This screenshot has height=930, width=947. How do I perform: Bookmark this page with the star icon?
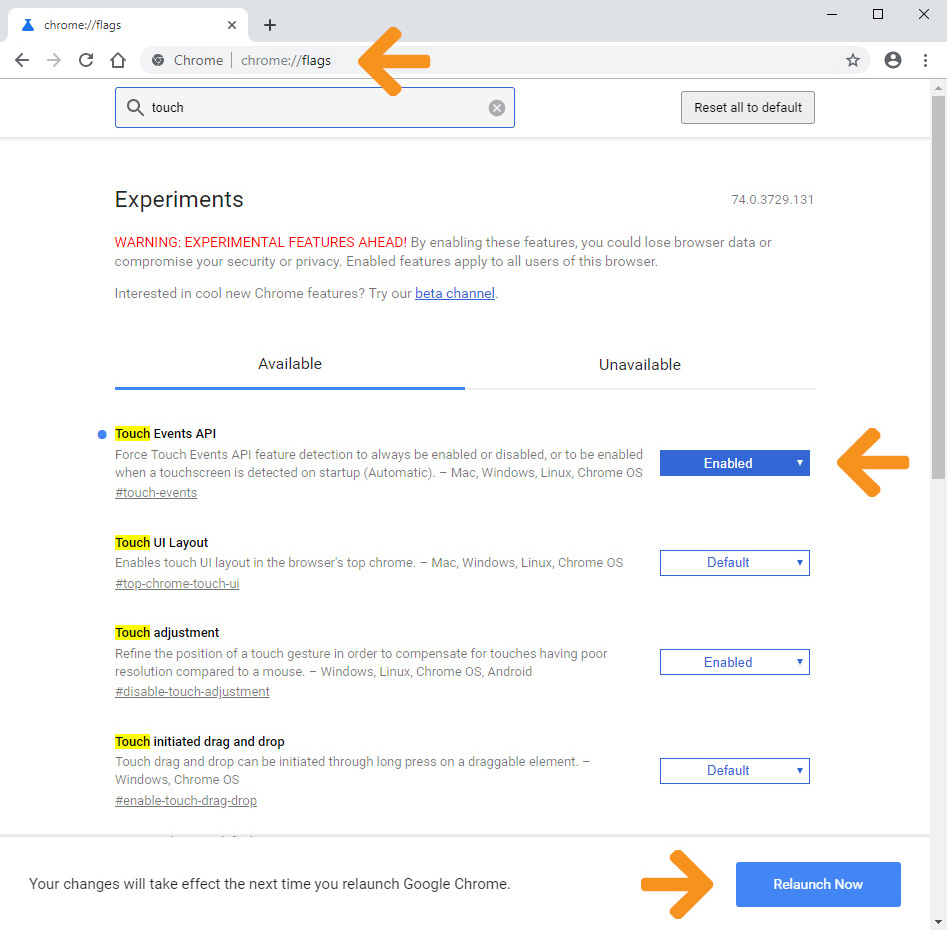pyautogui.click(x=853, y=60)
